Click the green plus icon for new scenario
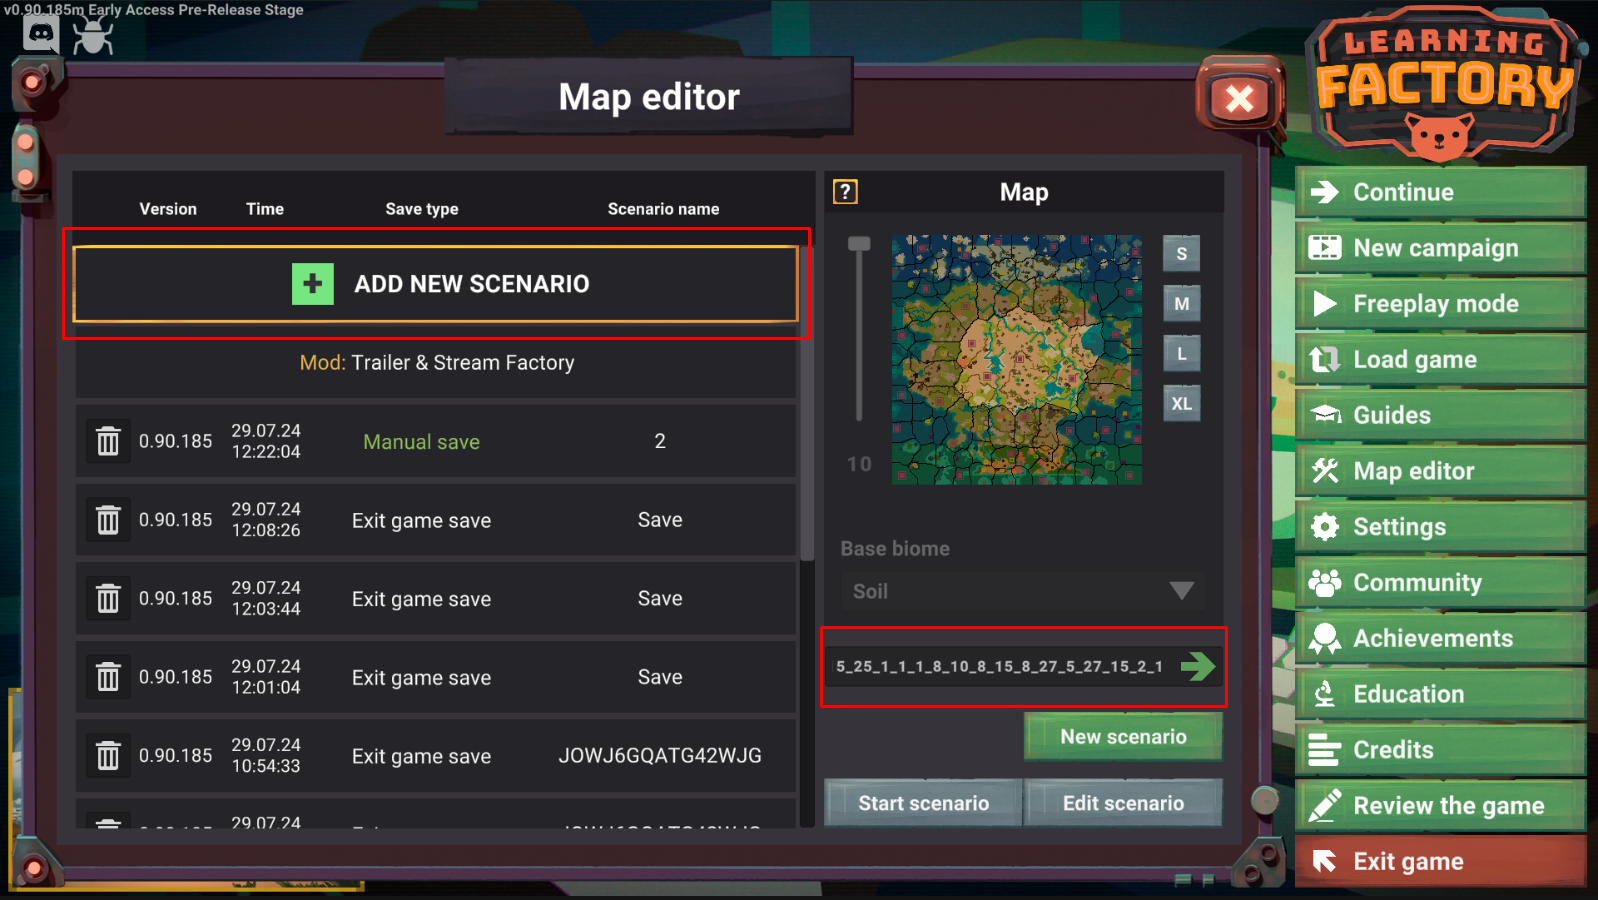This screenshot has width=1598, height=900. point(312,284)
